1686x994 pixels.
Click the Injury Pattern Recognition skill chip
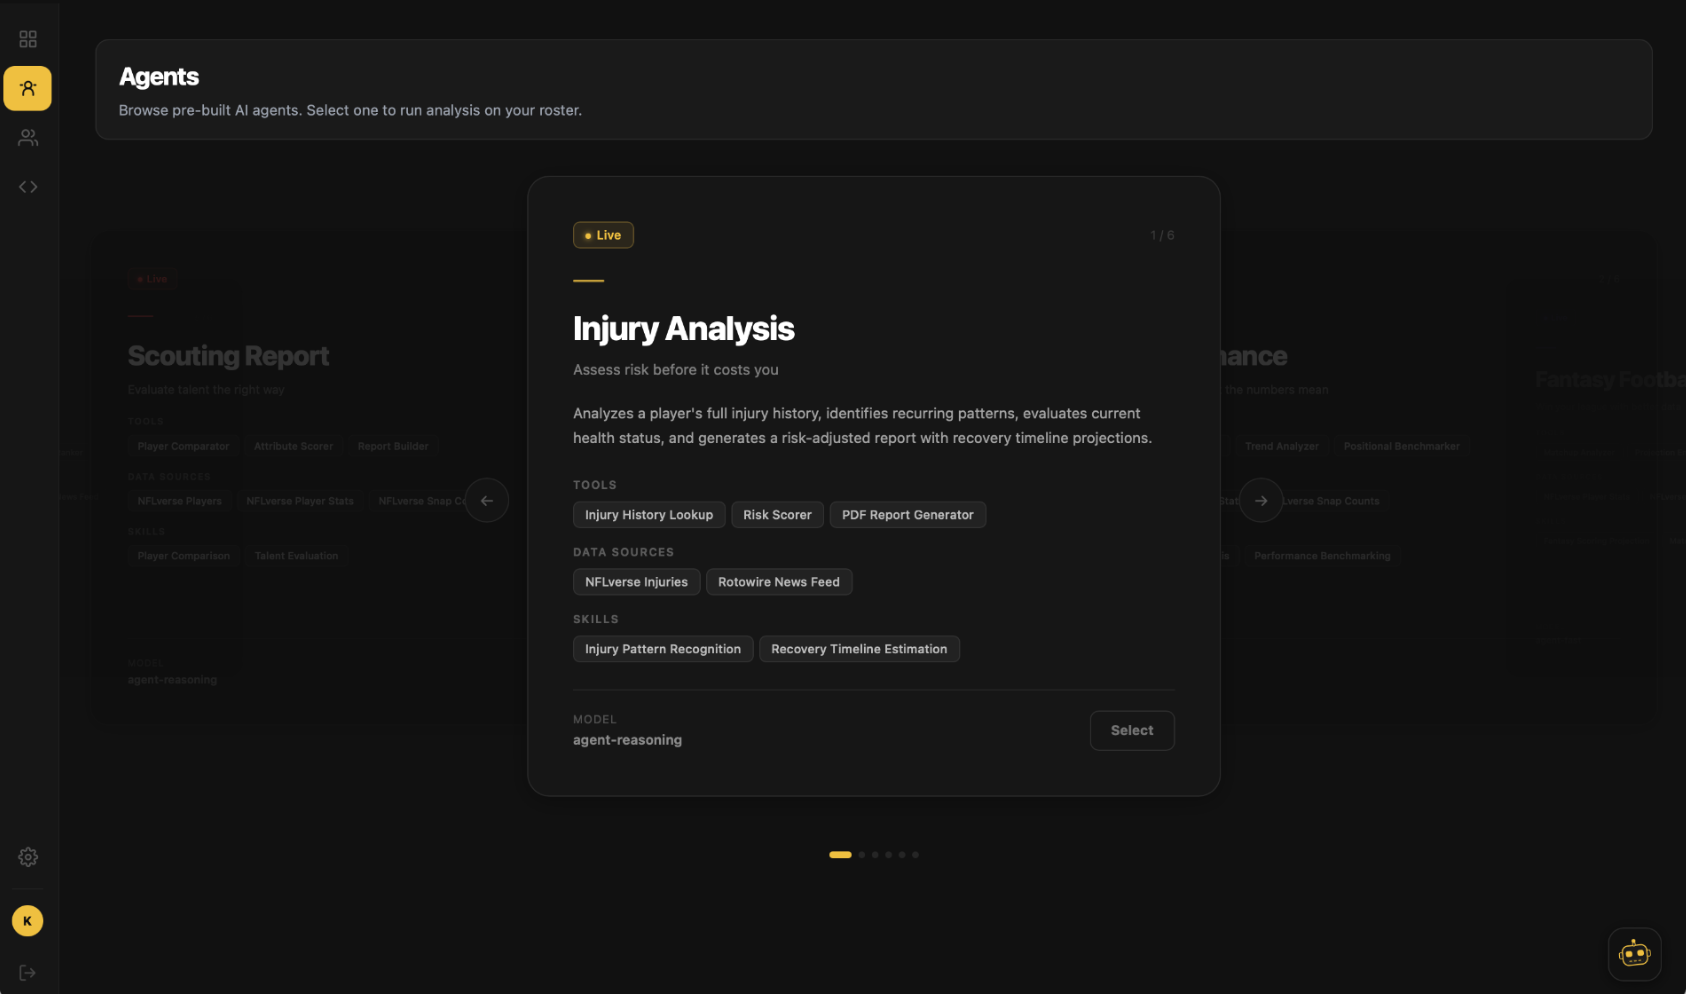[663, 649]
